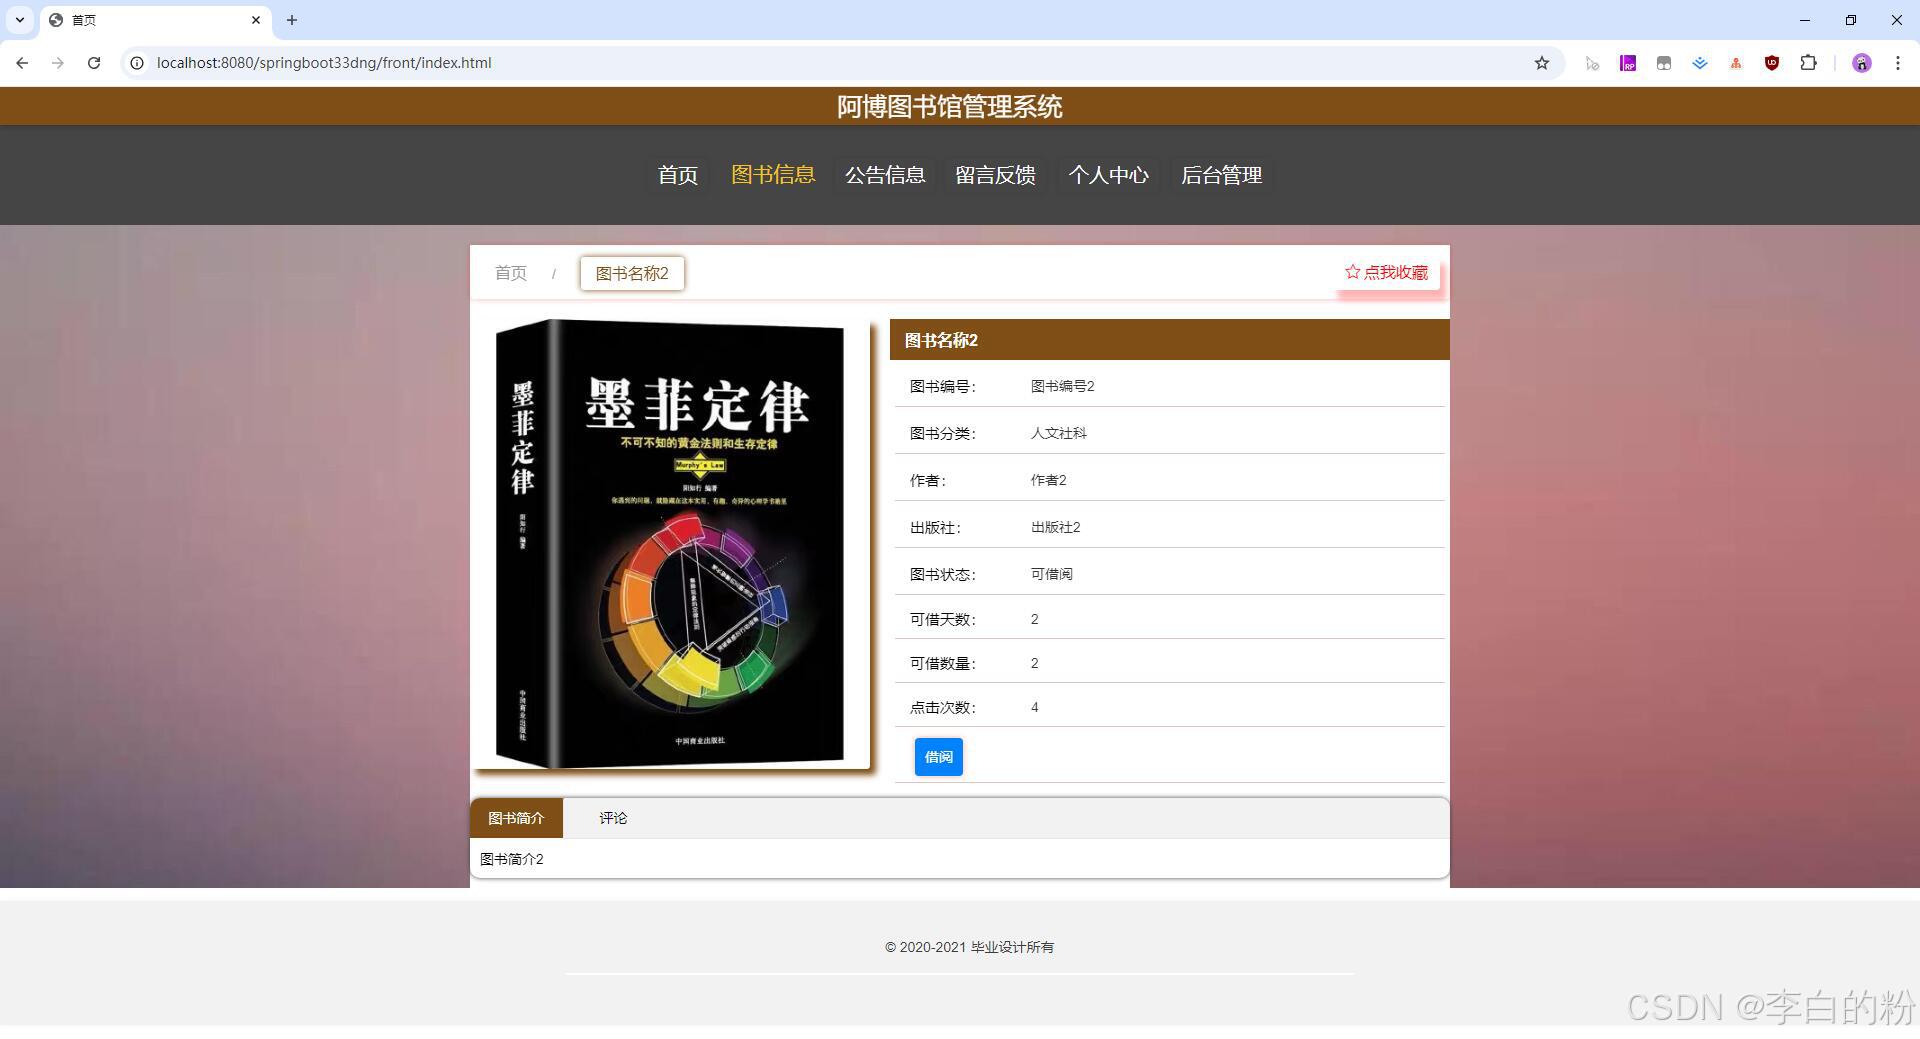Image resolution: width=1920 pixels, height=1039 pixels.
Task: Click the 2020-2021 毕业设计所有 footer text
Action: [969, 947]
